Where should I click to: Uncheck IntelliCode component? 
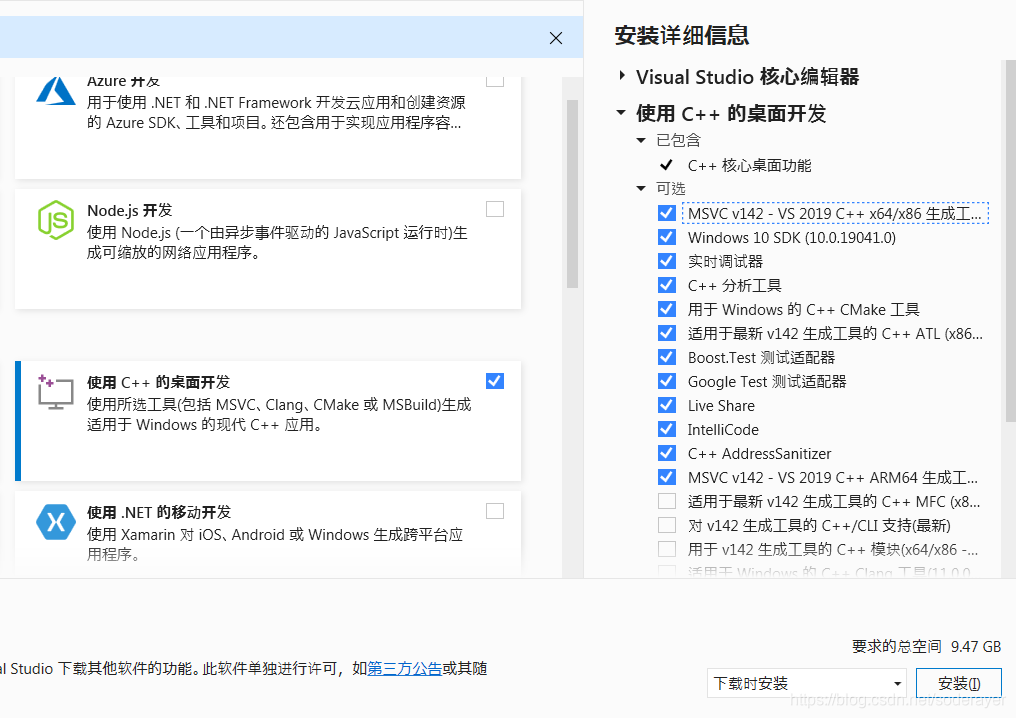[x=667, y=429]
